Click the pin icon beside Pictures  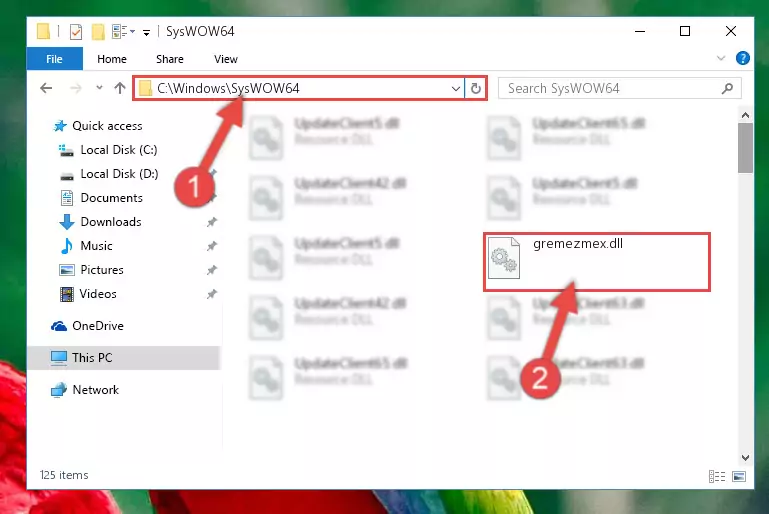click(211, 270)
